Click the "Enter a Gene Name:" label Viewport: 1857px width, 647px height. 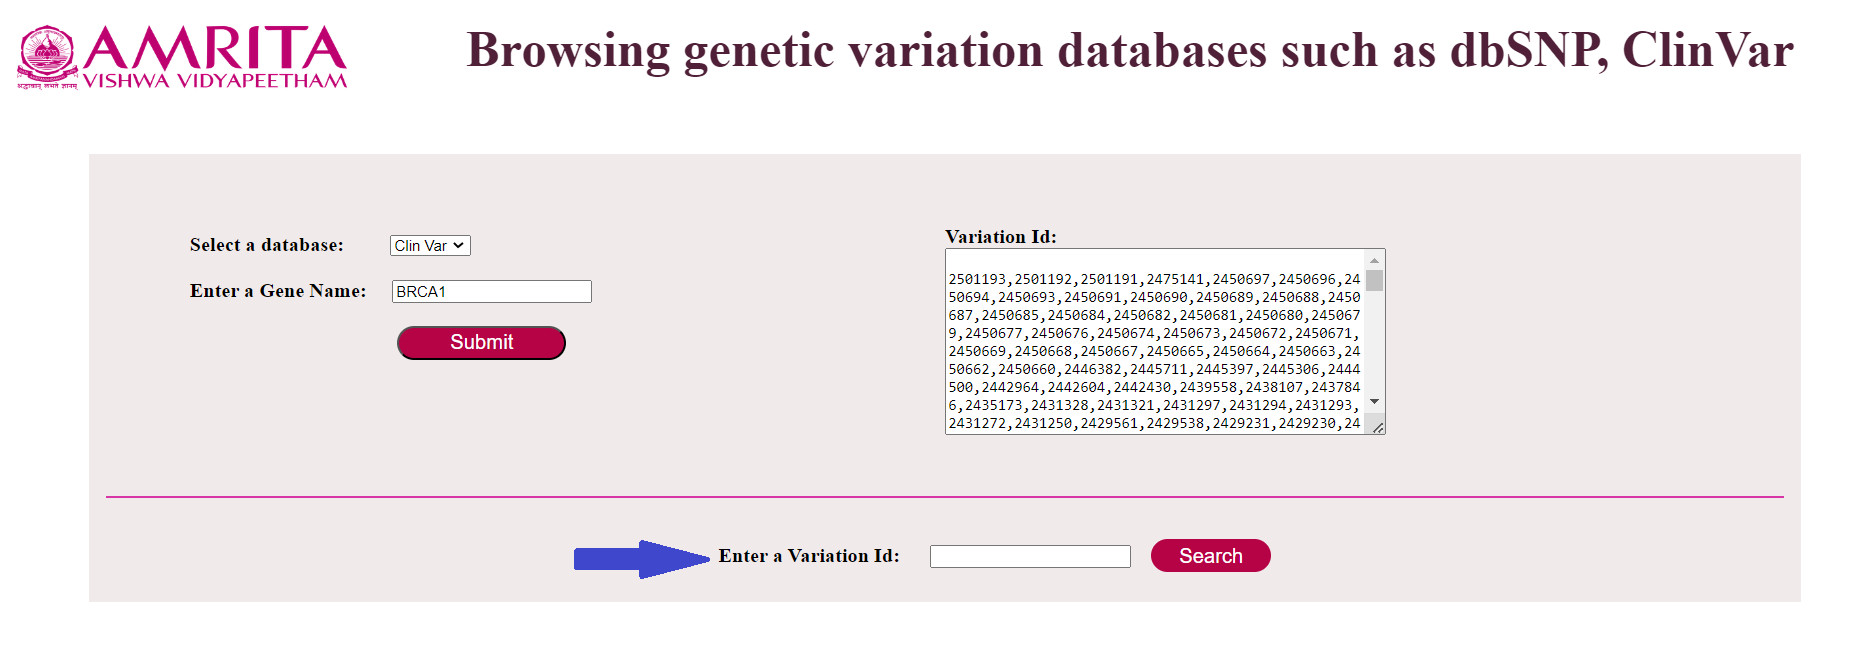point(278,292)
